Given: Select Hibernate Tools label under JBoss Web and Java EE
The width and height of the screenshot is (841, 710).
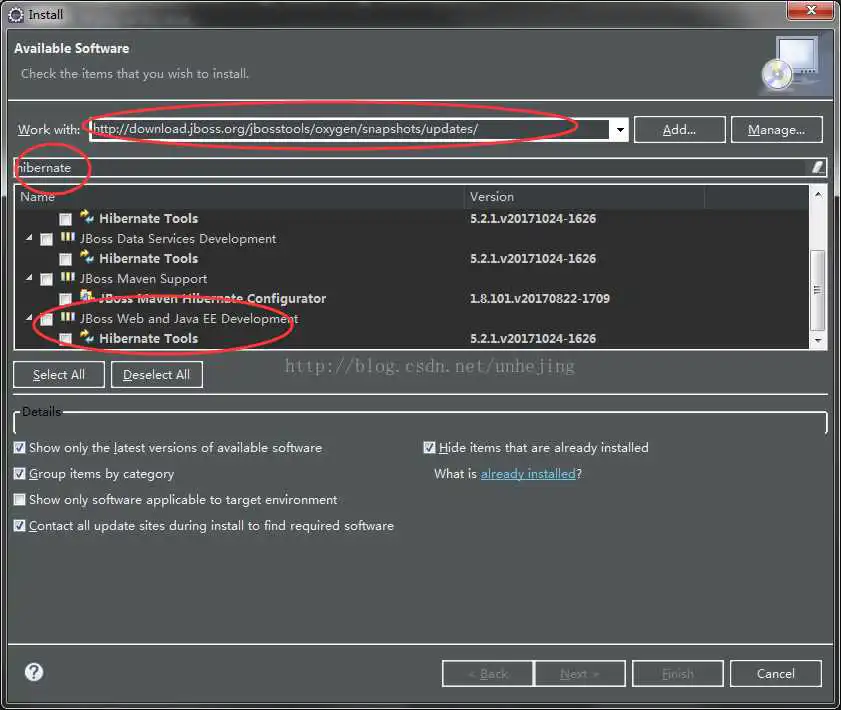Looking at the screenshot, I should 149,338.
